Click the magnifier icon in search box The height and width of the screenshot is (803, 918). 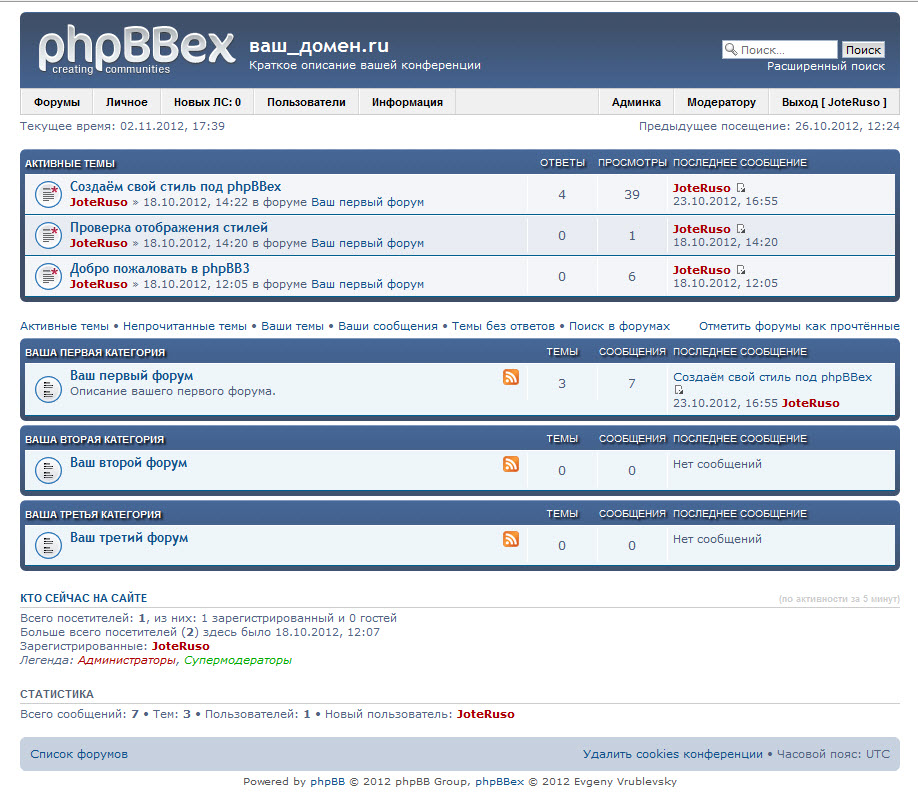tap(731, 50)
